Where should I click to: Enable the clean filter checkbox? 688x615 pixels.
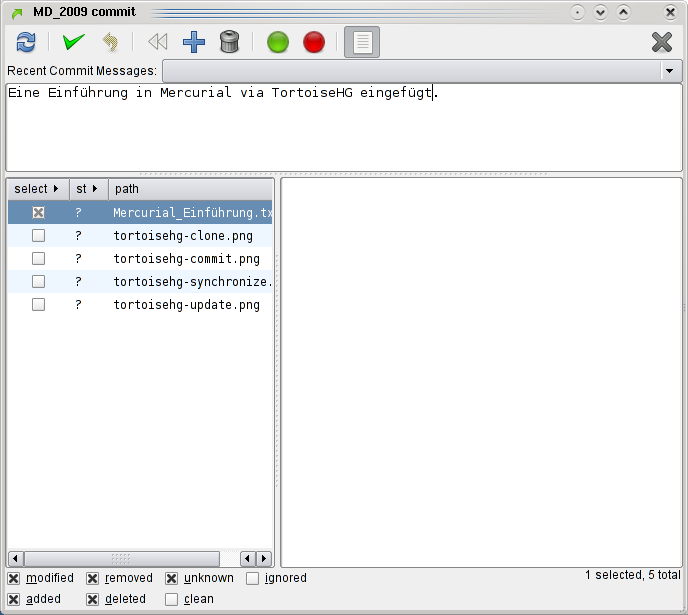[172, 599]
